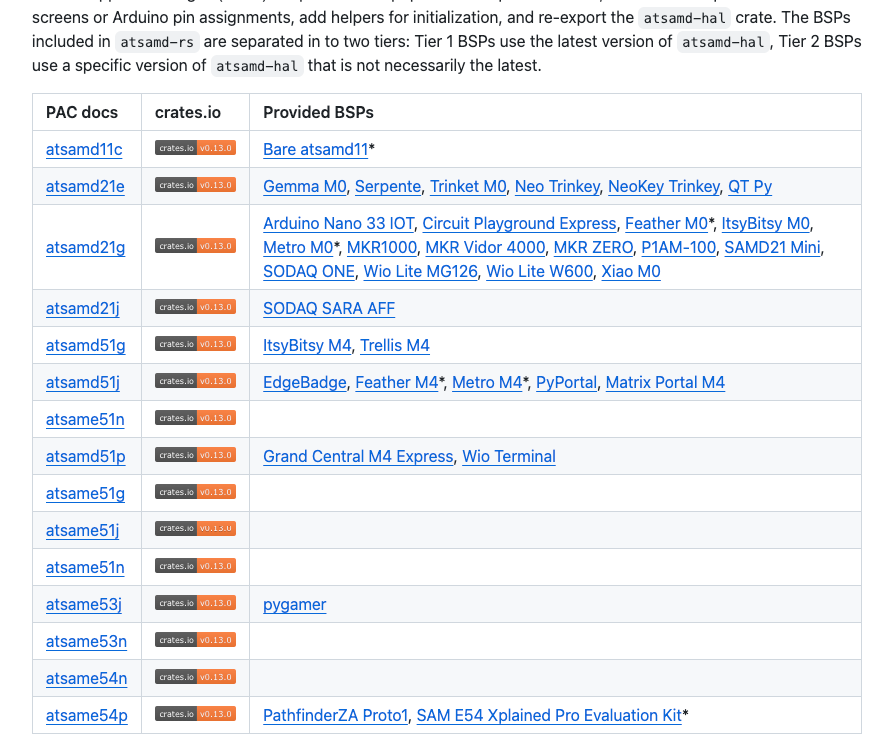
Task: Open the atsamd11c PAC docs link
Action: click(84, 149)
